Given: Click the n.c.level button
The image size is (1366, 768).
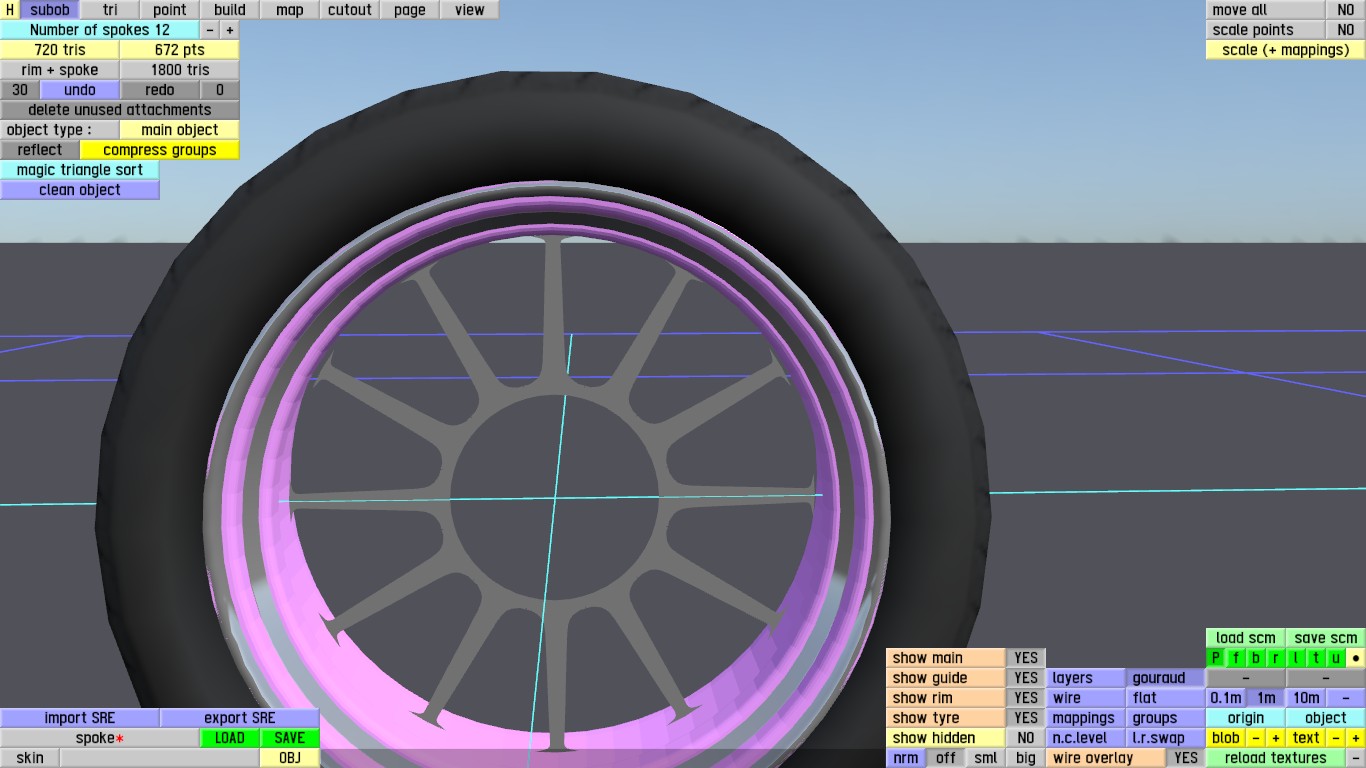Looking at the screenshot, I should (1086, 738).
